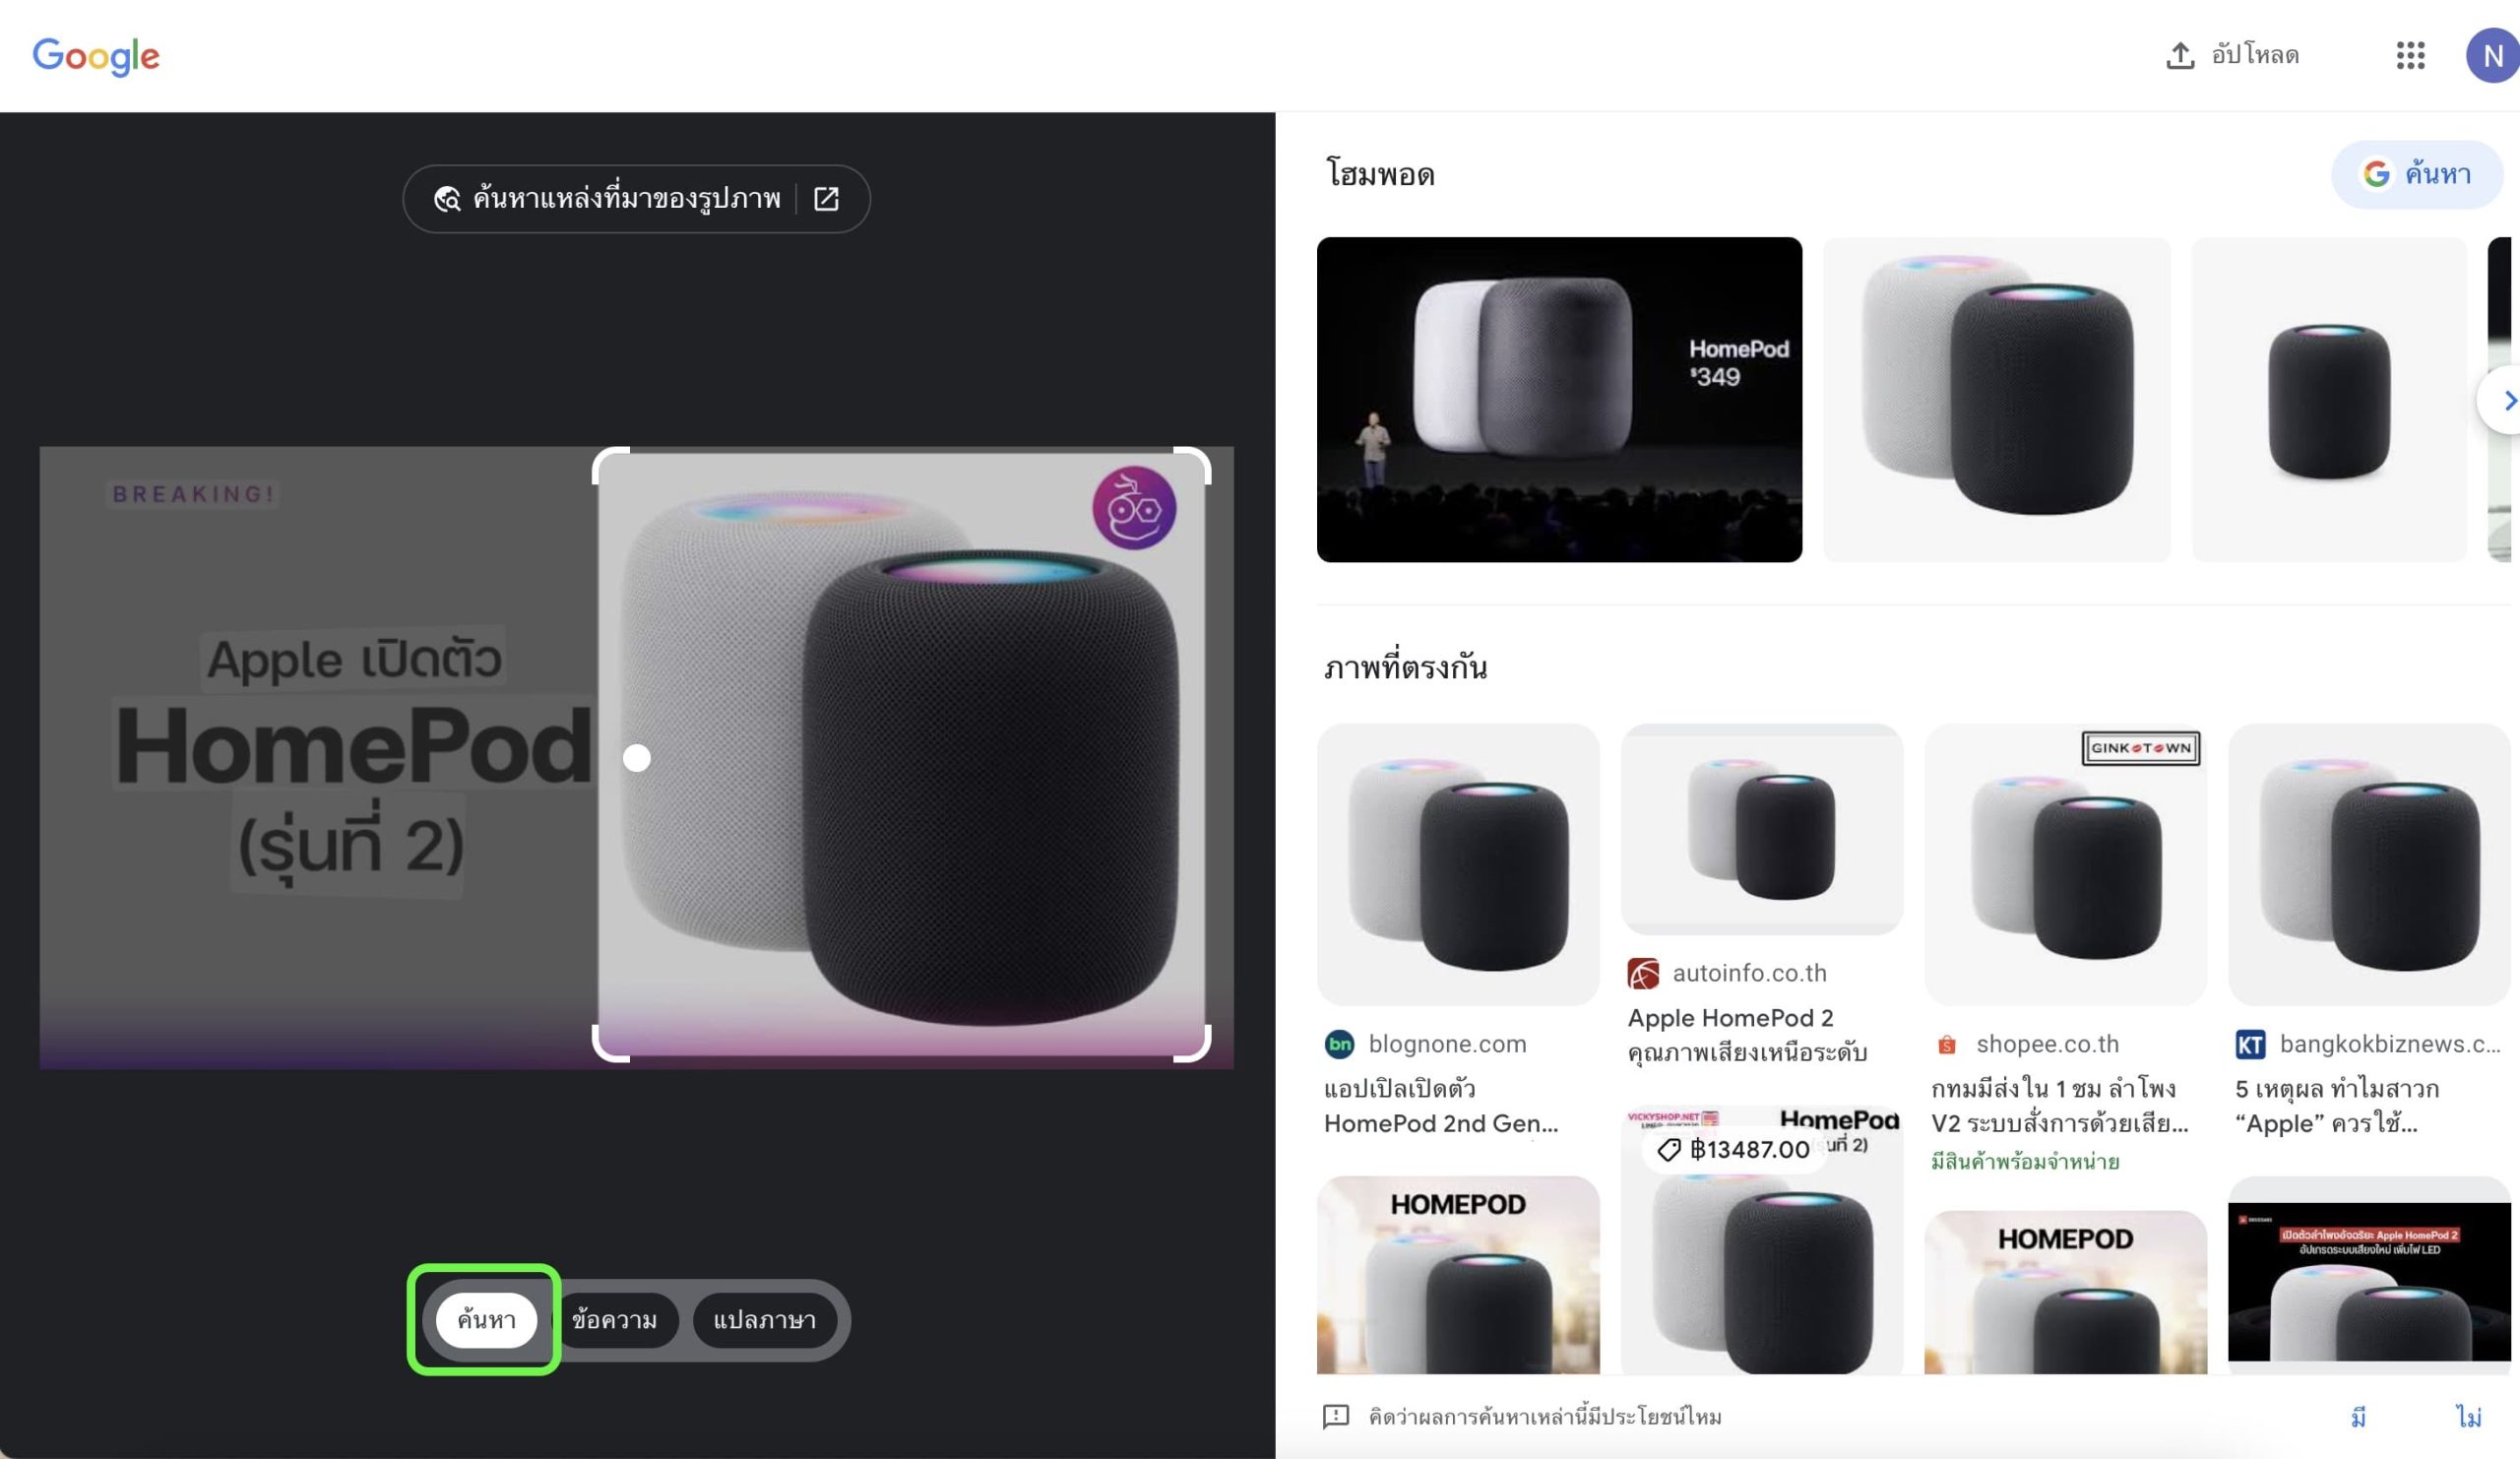Open the account avatar N
This screenshot has width=2520, height=1459.
point(2492,55)
